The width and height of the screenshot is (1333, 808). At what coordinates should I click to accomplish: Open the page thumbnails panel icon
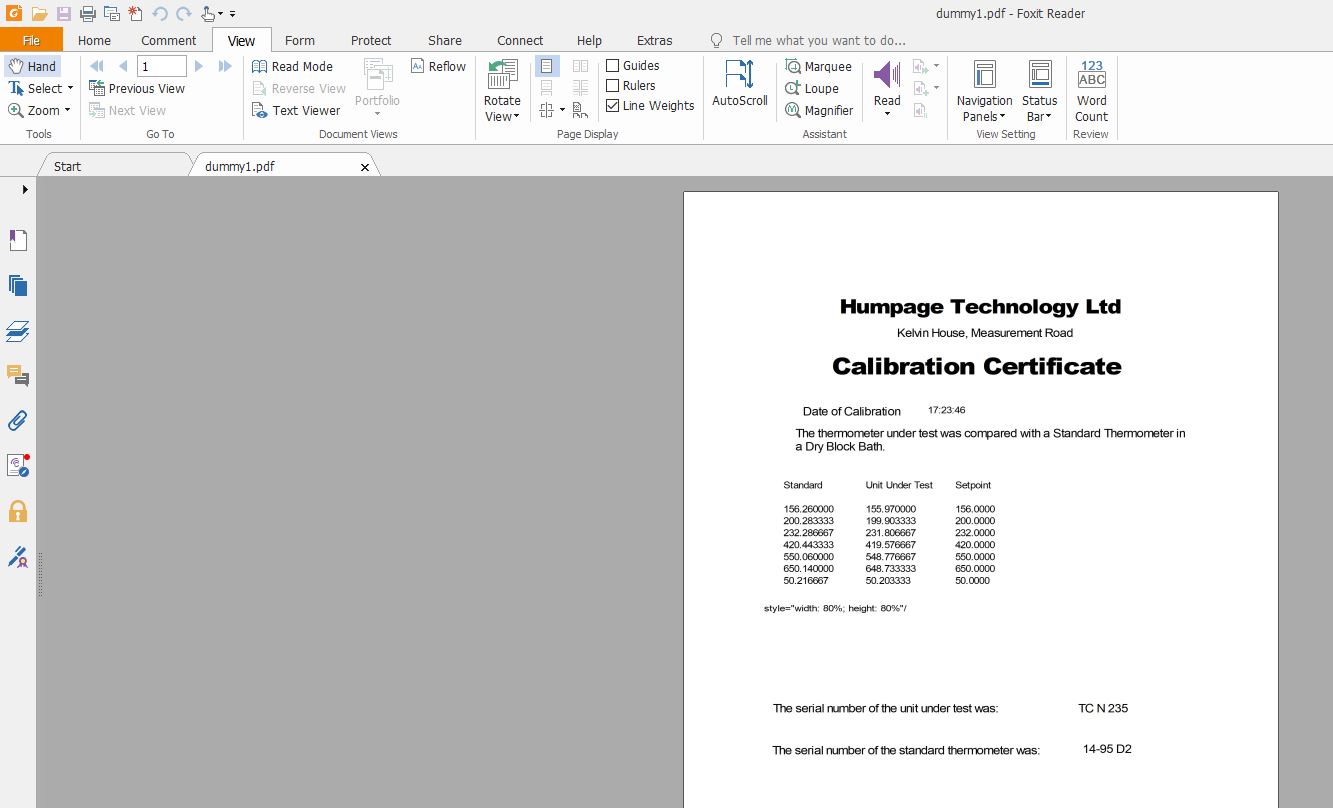[18, 286]
